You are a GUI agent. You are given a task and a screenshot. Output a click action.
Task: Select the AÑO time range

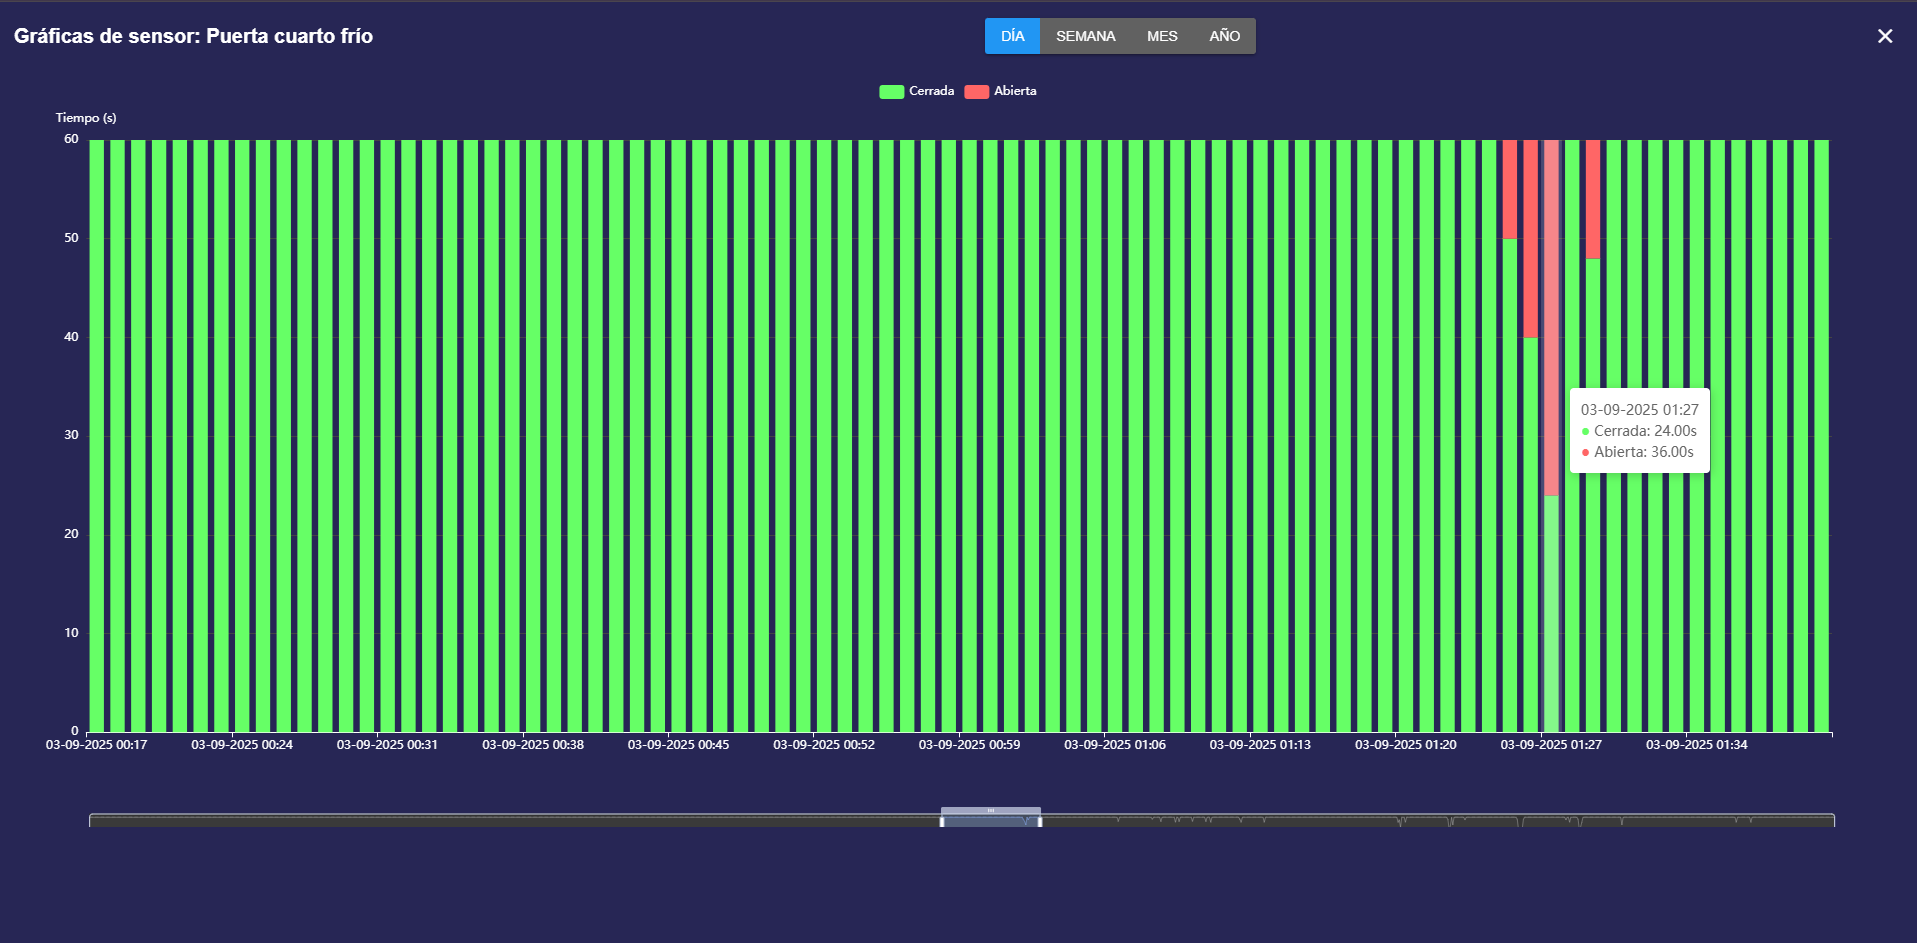(x=1224, y=36)
